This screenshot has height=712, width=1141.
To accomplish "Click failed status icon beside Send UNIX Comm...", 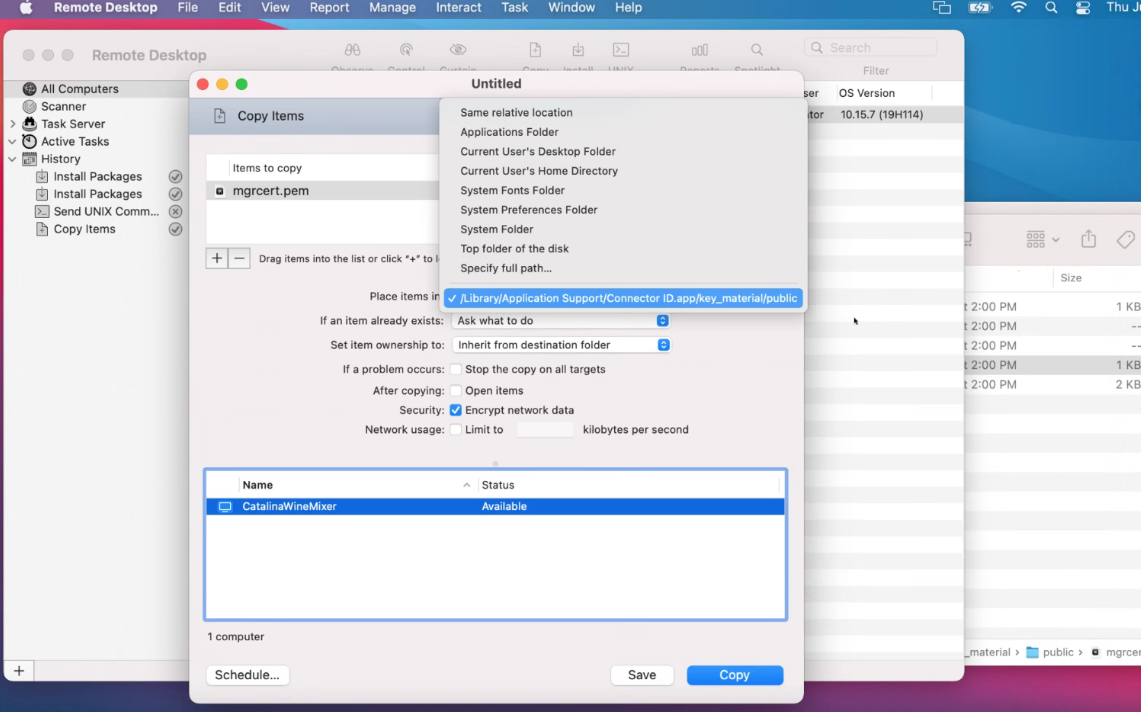I will pos(175,211).
